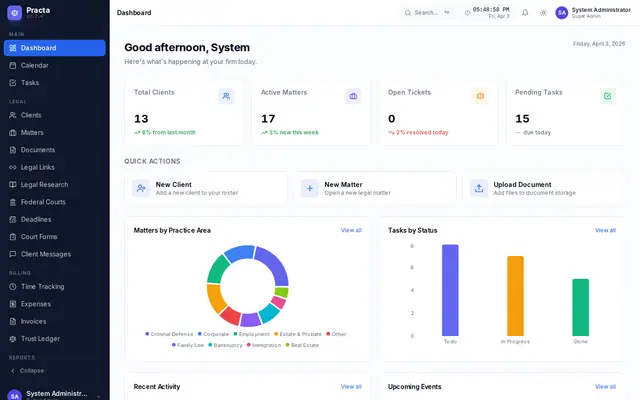This screenshot has height=400, width=640.
Task: Click the Active Matters briefcase icon
Action: coord(353,96)
